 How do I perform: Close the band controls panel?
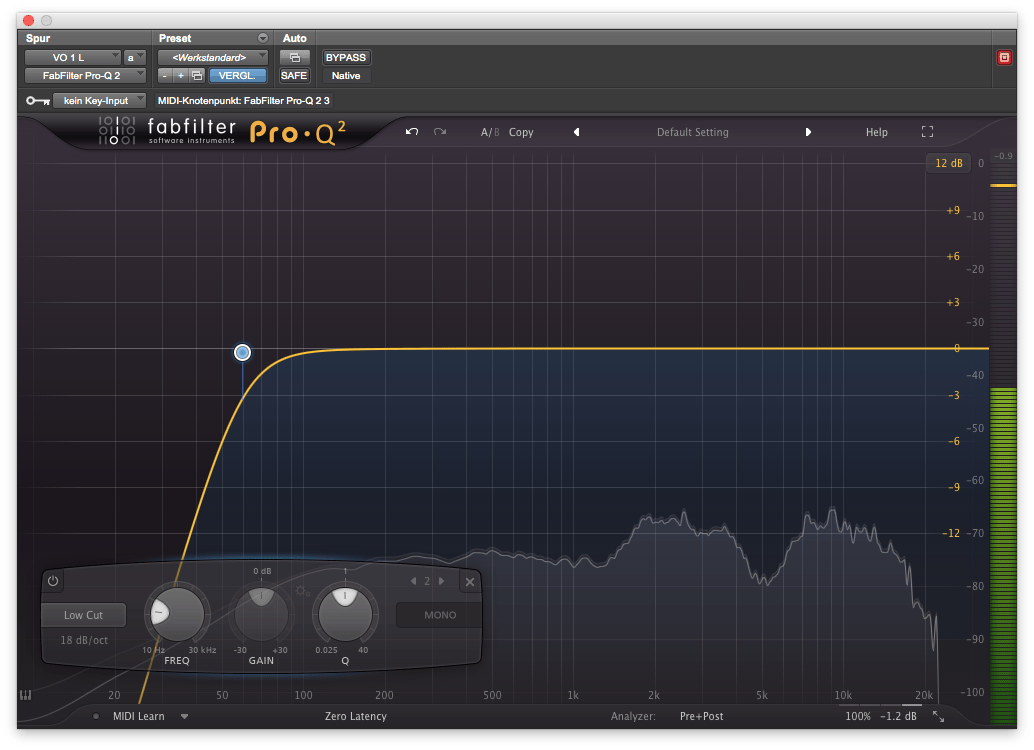(x=470, y=582)
